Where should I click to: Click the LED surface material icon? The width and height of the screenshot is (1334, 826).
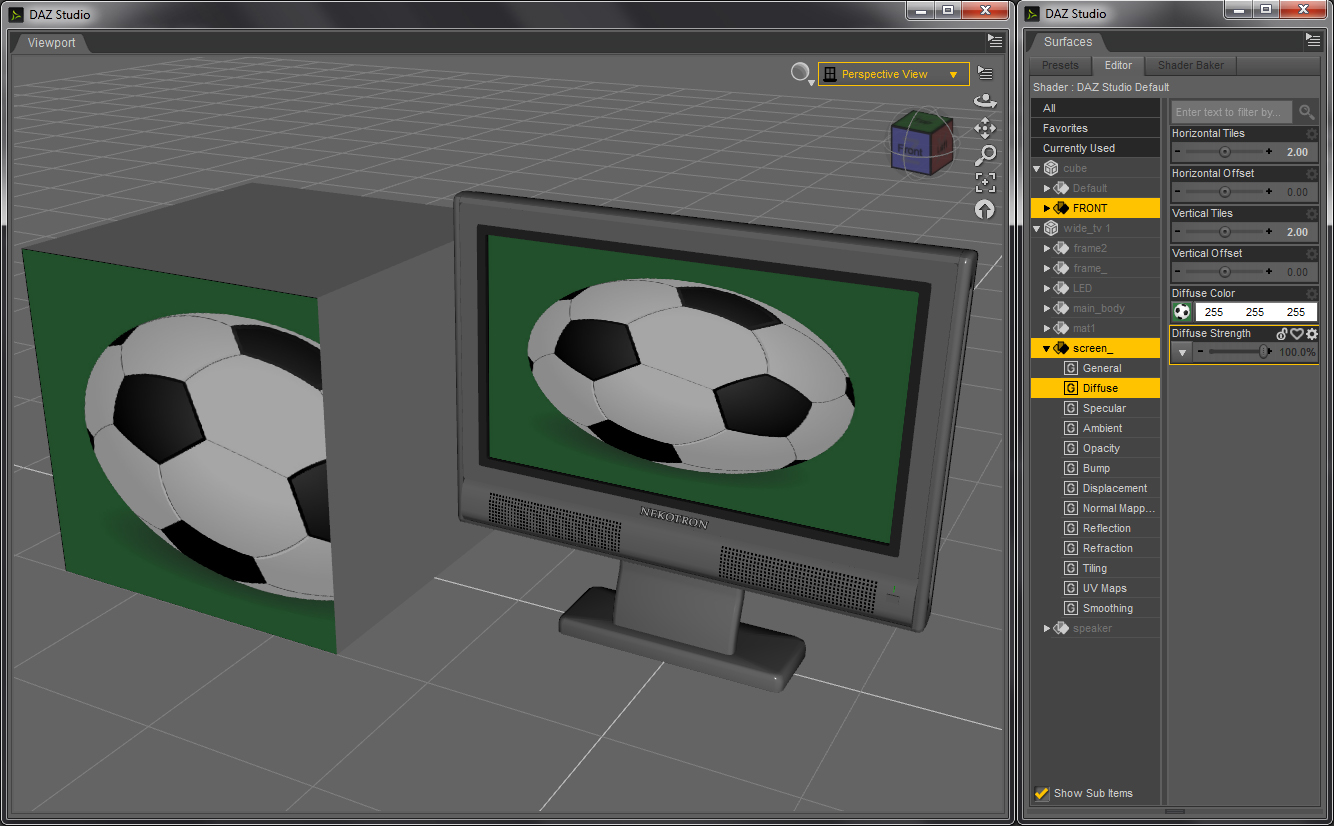pyautogui.click(x=1061, y=288)
